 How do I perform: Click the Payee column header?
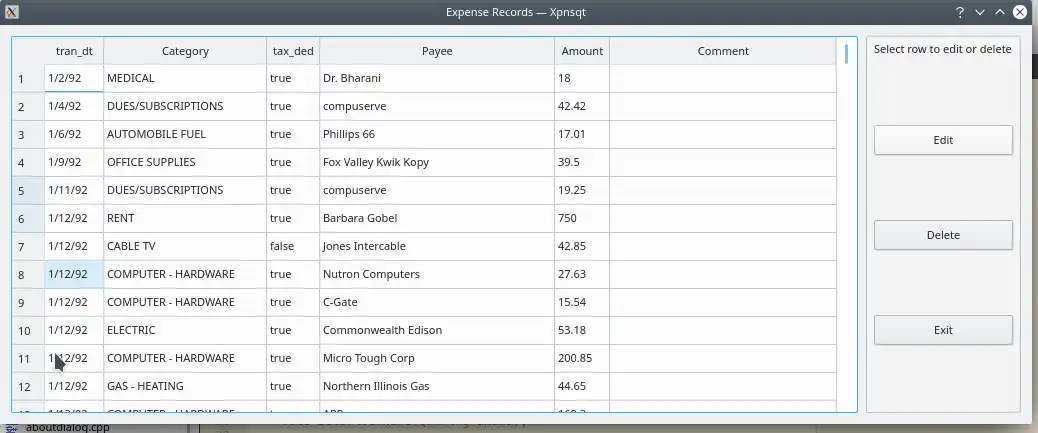pos(437,51)
